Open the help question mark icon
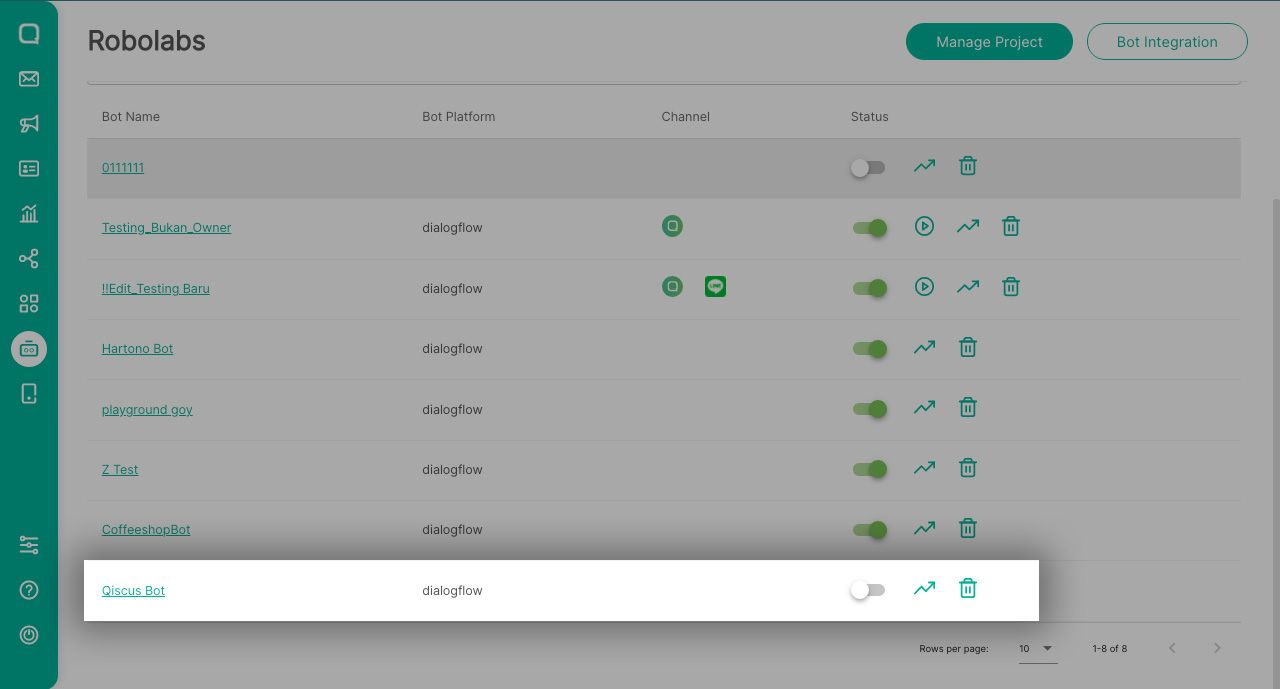The height and width of the screenshot is (689, 1280). [29, 590]
